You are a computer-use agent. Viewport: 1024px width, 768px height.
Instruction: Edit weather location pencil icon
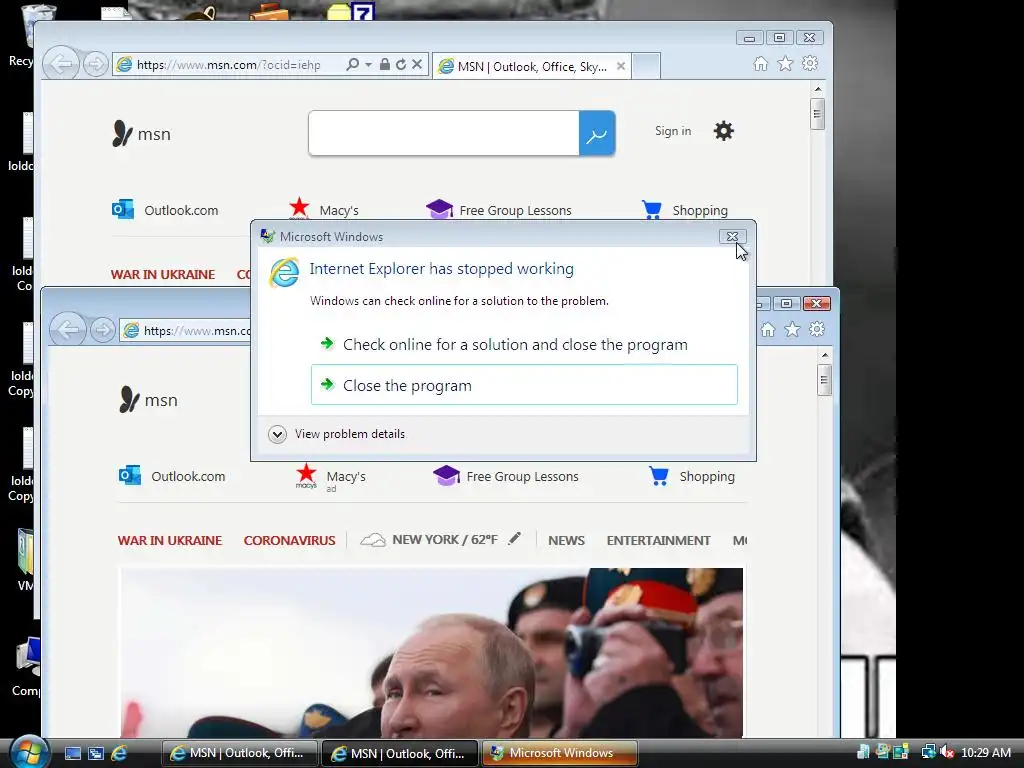point(515,538)
